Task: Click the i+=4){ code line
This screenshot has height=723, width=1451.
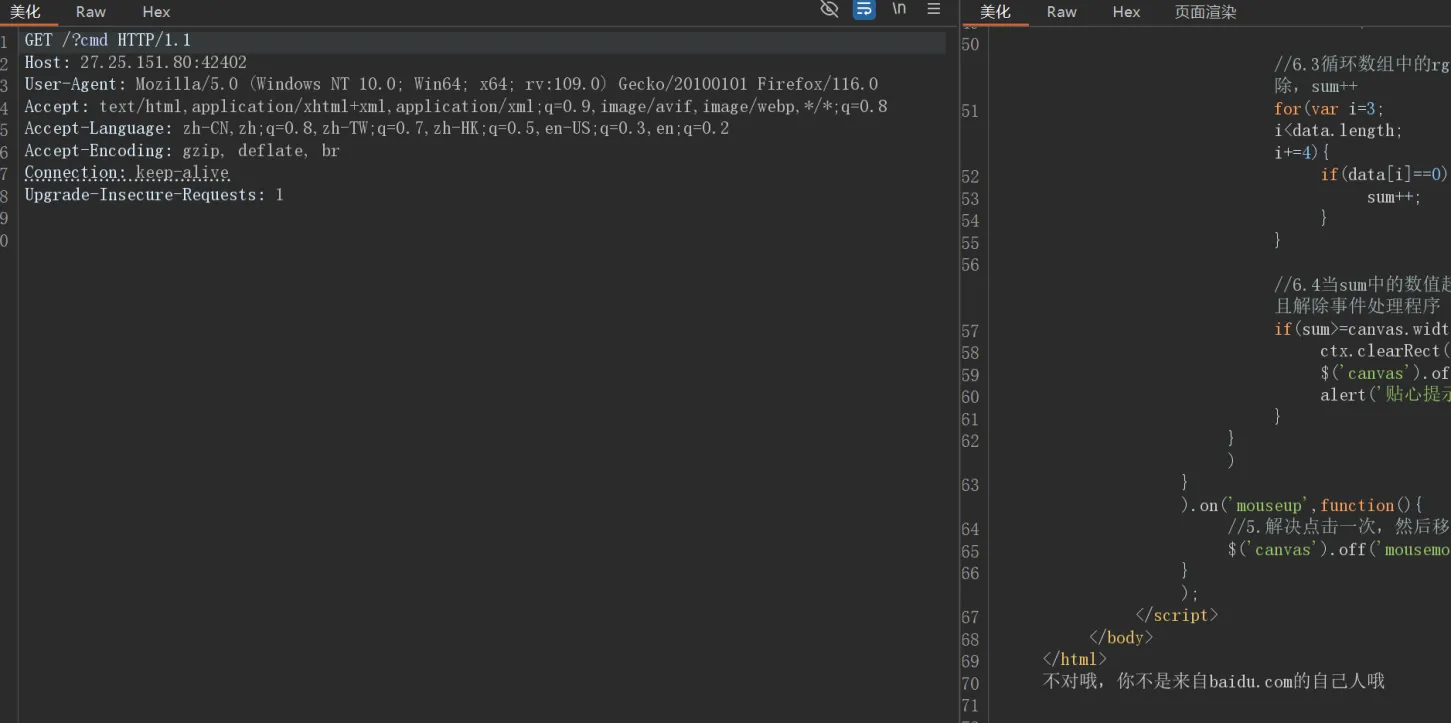Action: click(1302, 153)
